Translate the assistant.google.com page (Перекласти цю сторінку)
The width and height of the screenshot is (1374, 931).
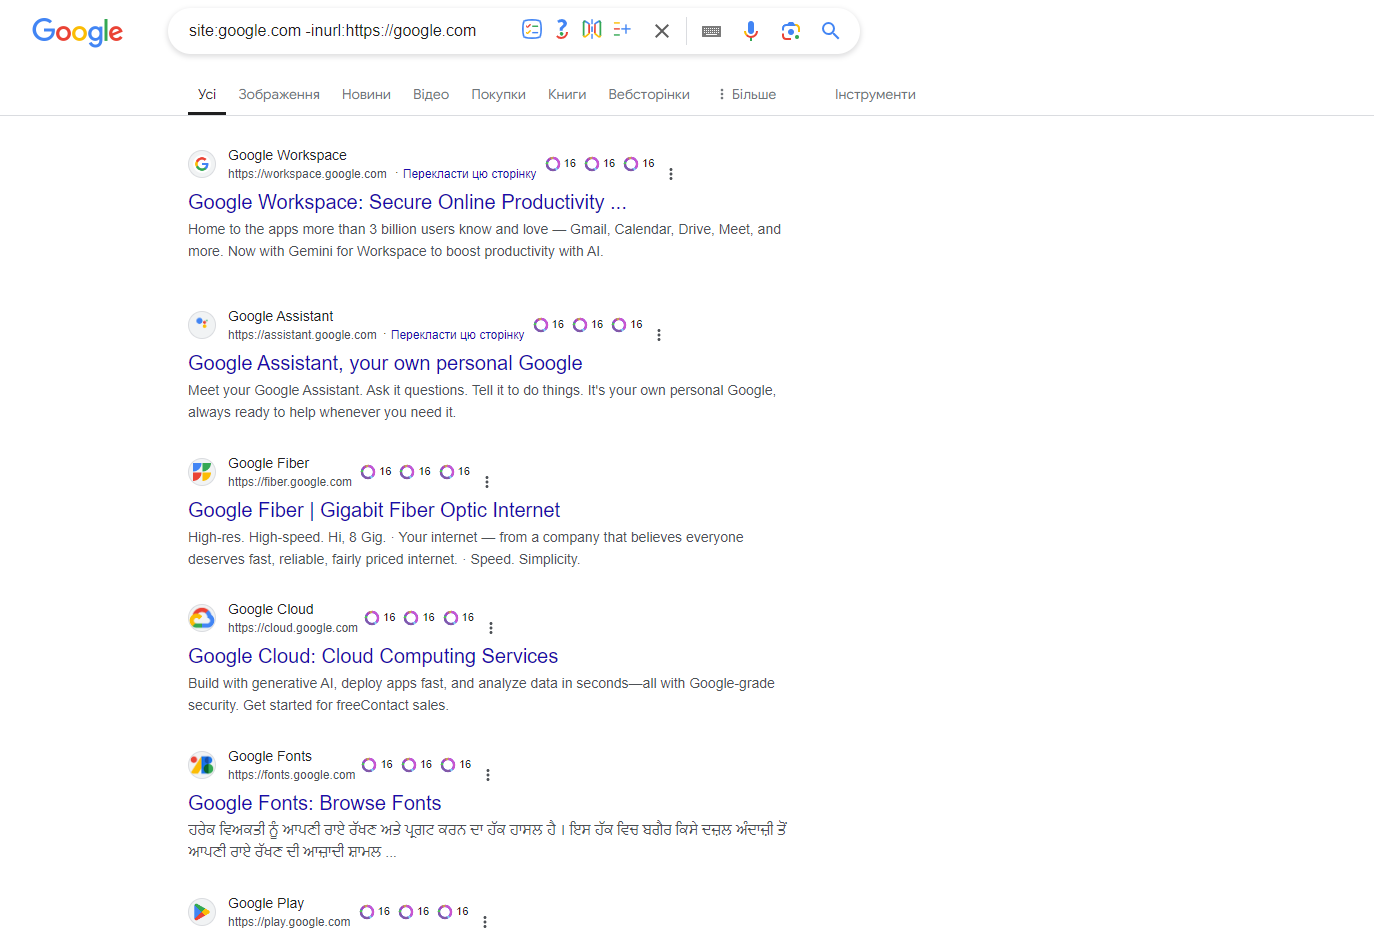(x=457, y=335)
